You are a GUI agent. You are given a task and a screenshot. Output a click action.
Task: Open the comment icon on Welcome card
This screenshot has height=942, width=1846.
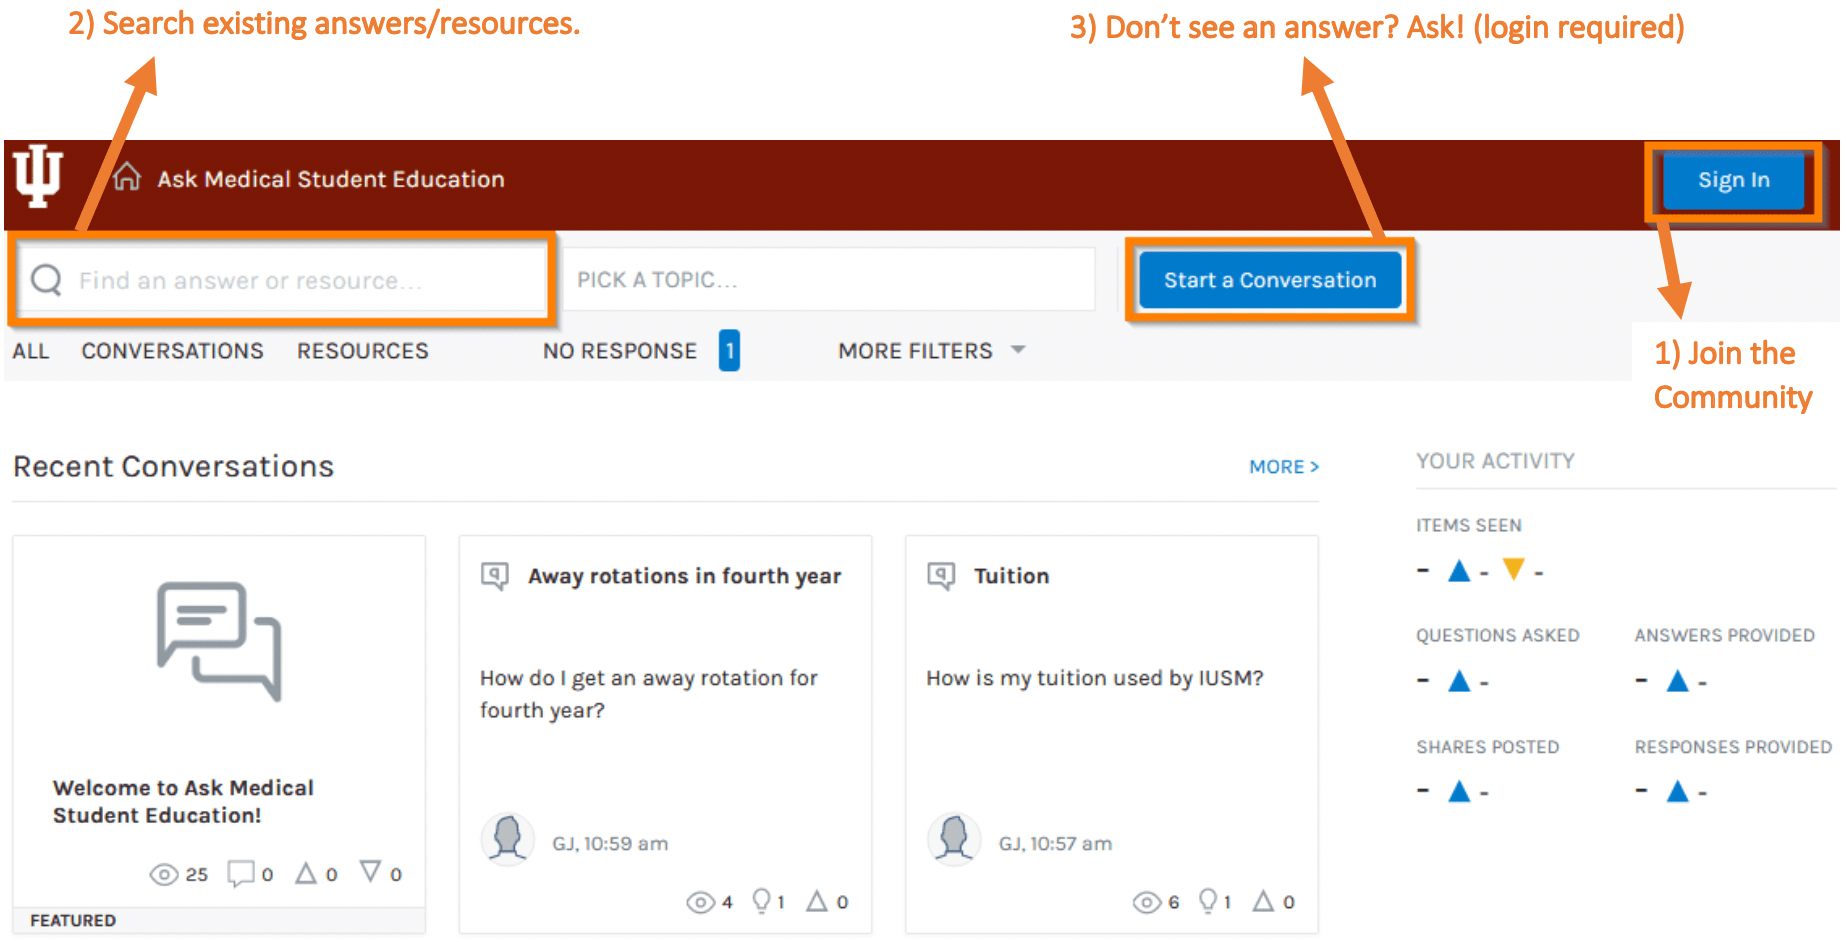pyautogui.click(x=240, y=873)
